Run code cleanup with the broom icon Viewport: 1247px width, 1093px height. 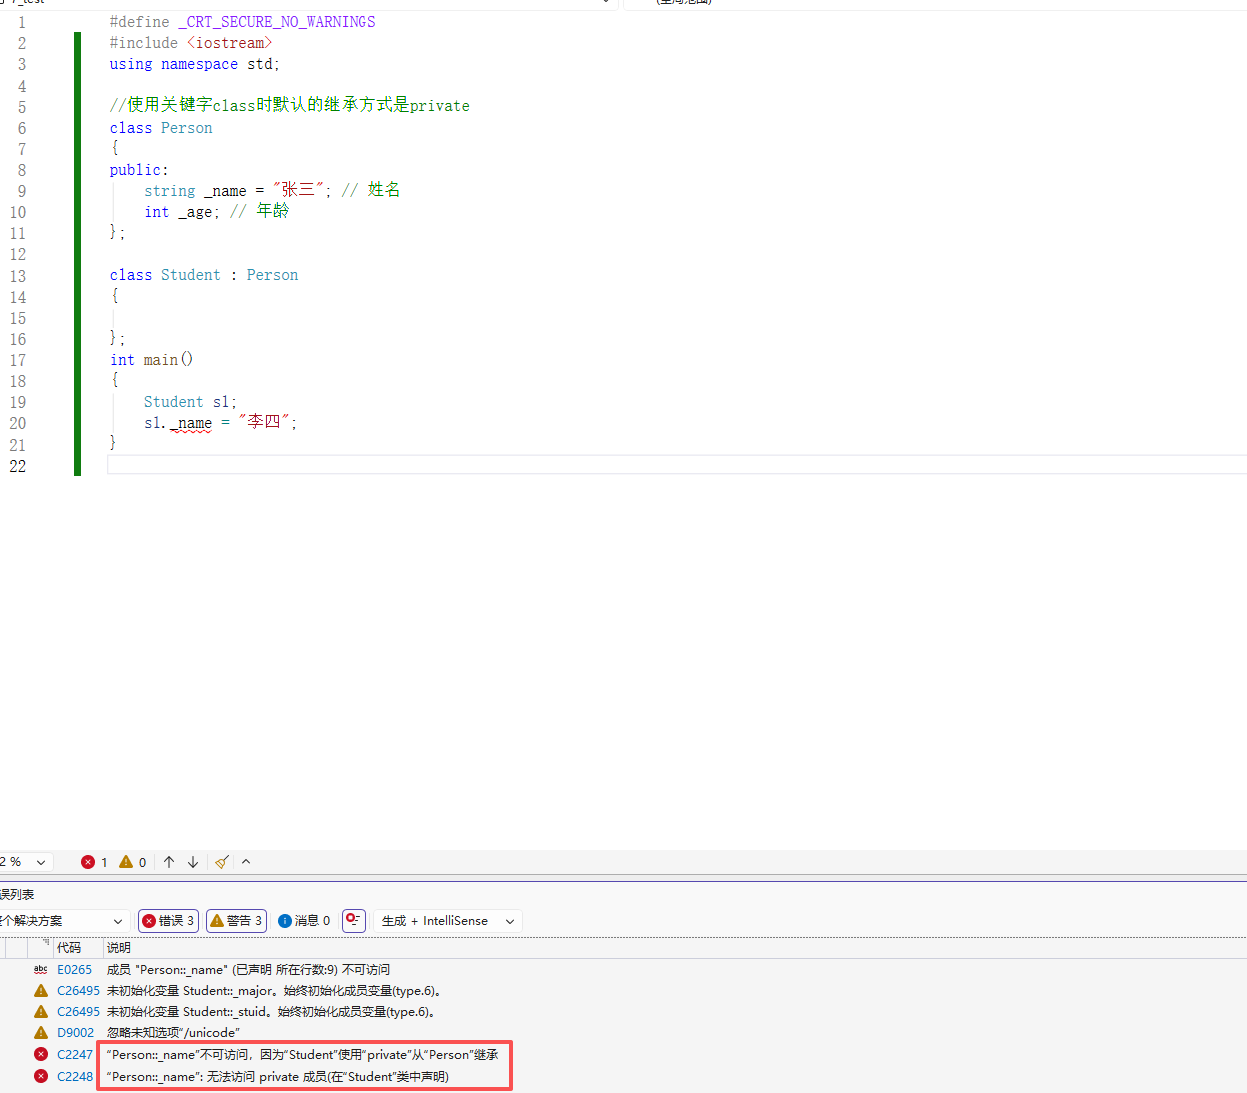(222, 862)
